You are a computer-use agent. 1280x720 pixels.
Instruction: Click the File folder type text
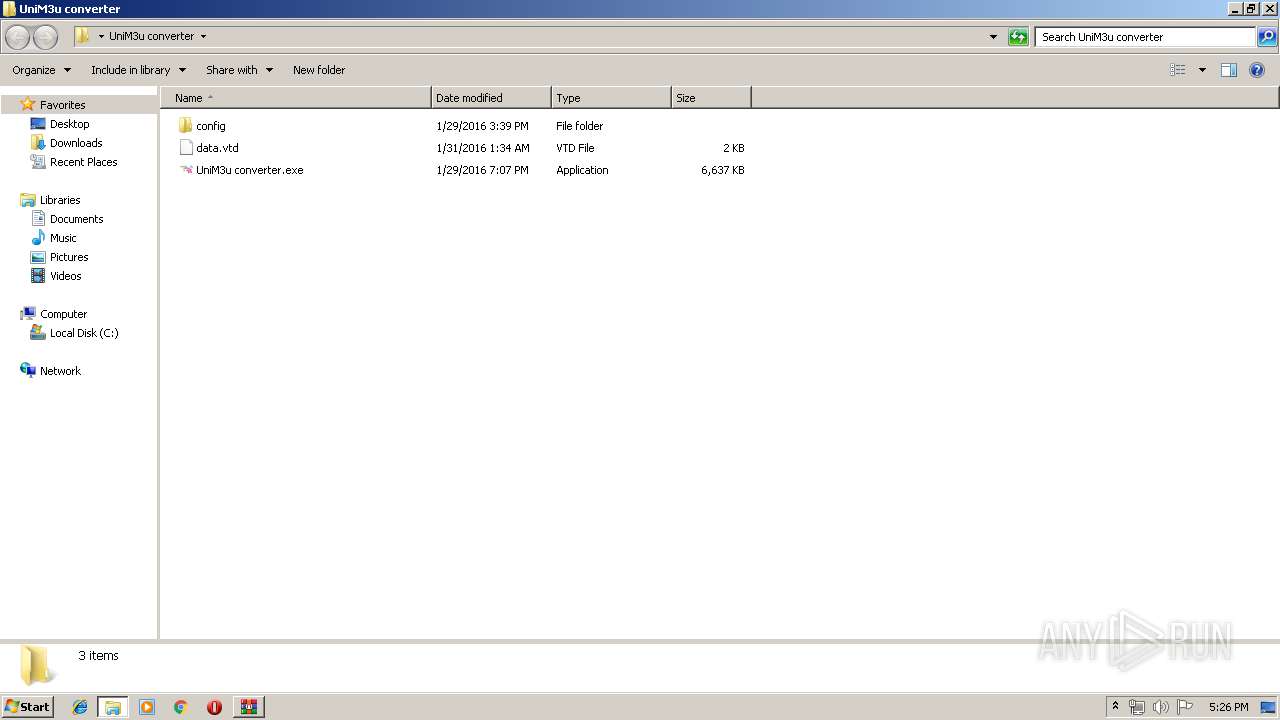coord(580,126)
